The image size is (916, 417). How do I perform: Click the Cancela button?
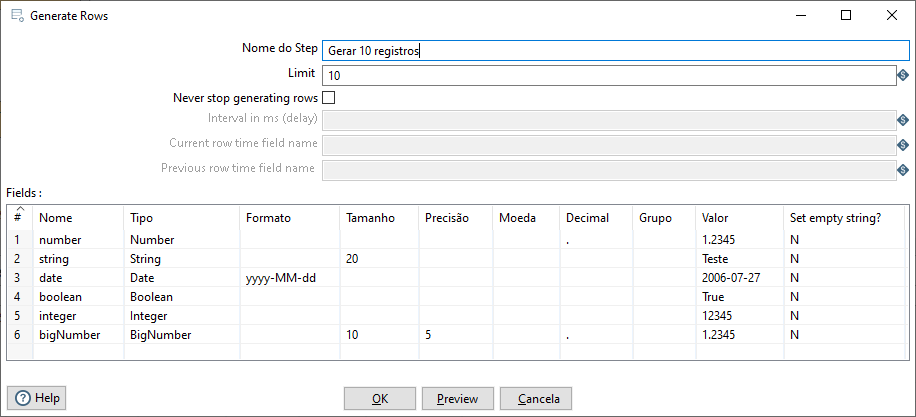coord(536,399)
